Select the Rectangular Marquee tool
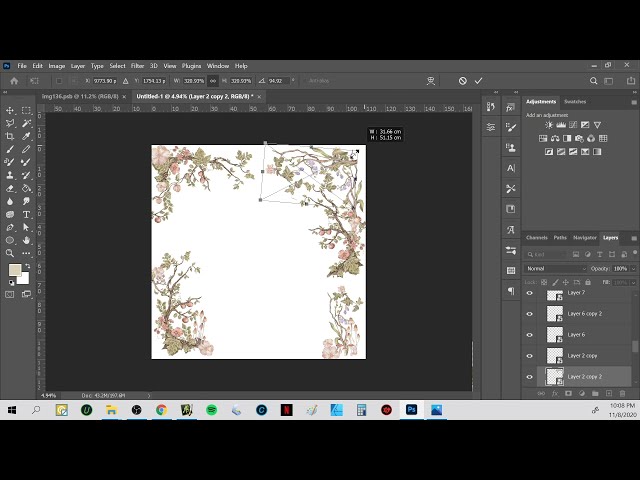Viewport: 640px width, 480px height. coord(26,110)
